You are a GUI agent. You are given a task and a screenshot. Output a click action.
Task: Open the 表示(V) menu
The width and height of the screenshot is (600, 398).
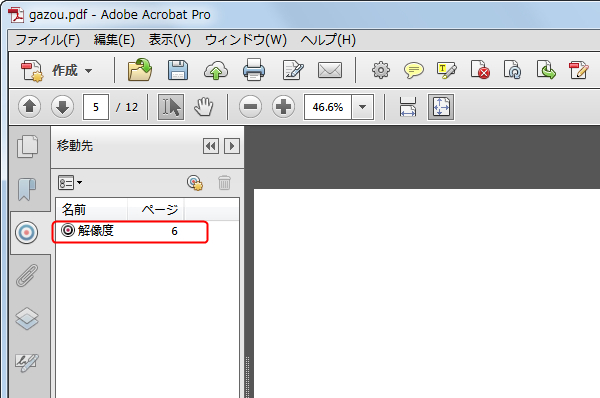click(x=170, y=40)
